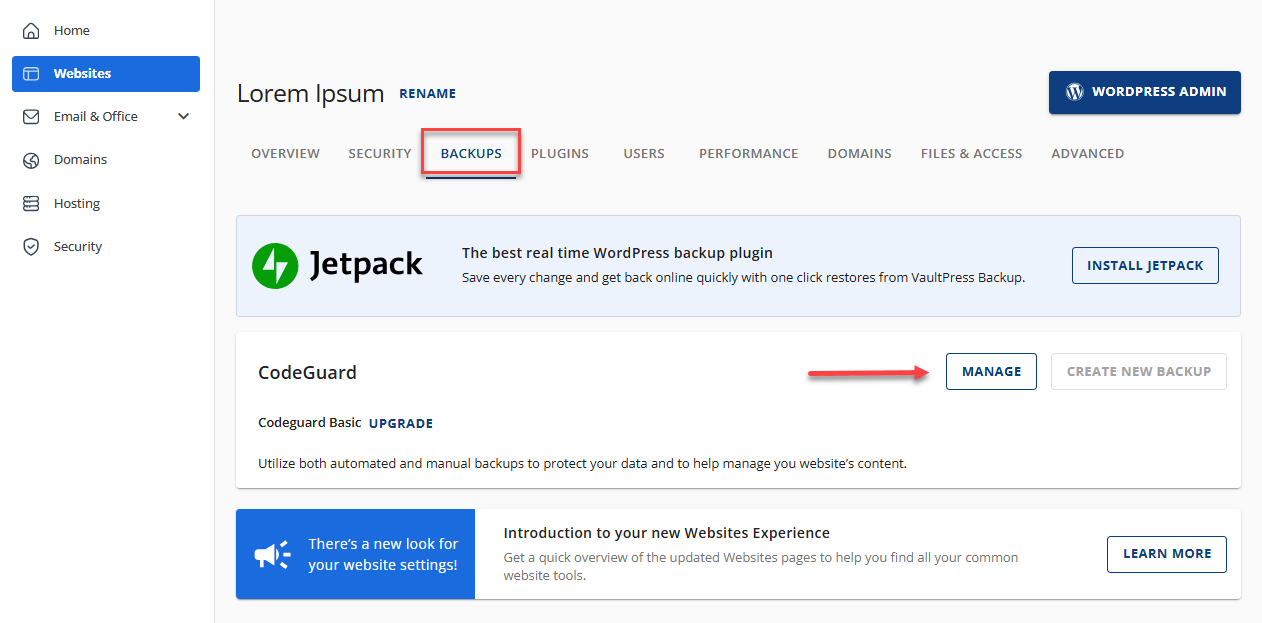Click the green Jetpack logo icon

(x=275, y=266)
